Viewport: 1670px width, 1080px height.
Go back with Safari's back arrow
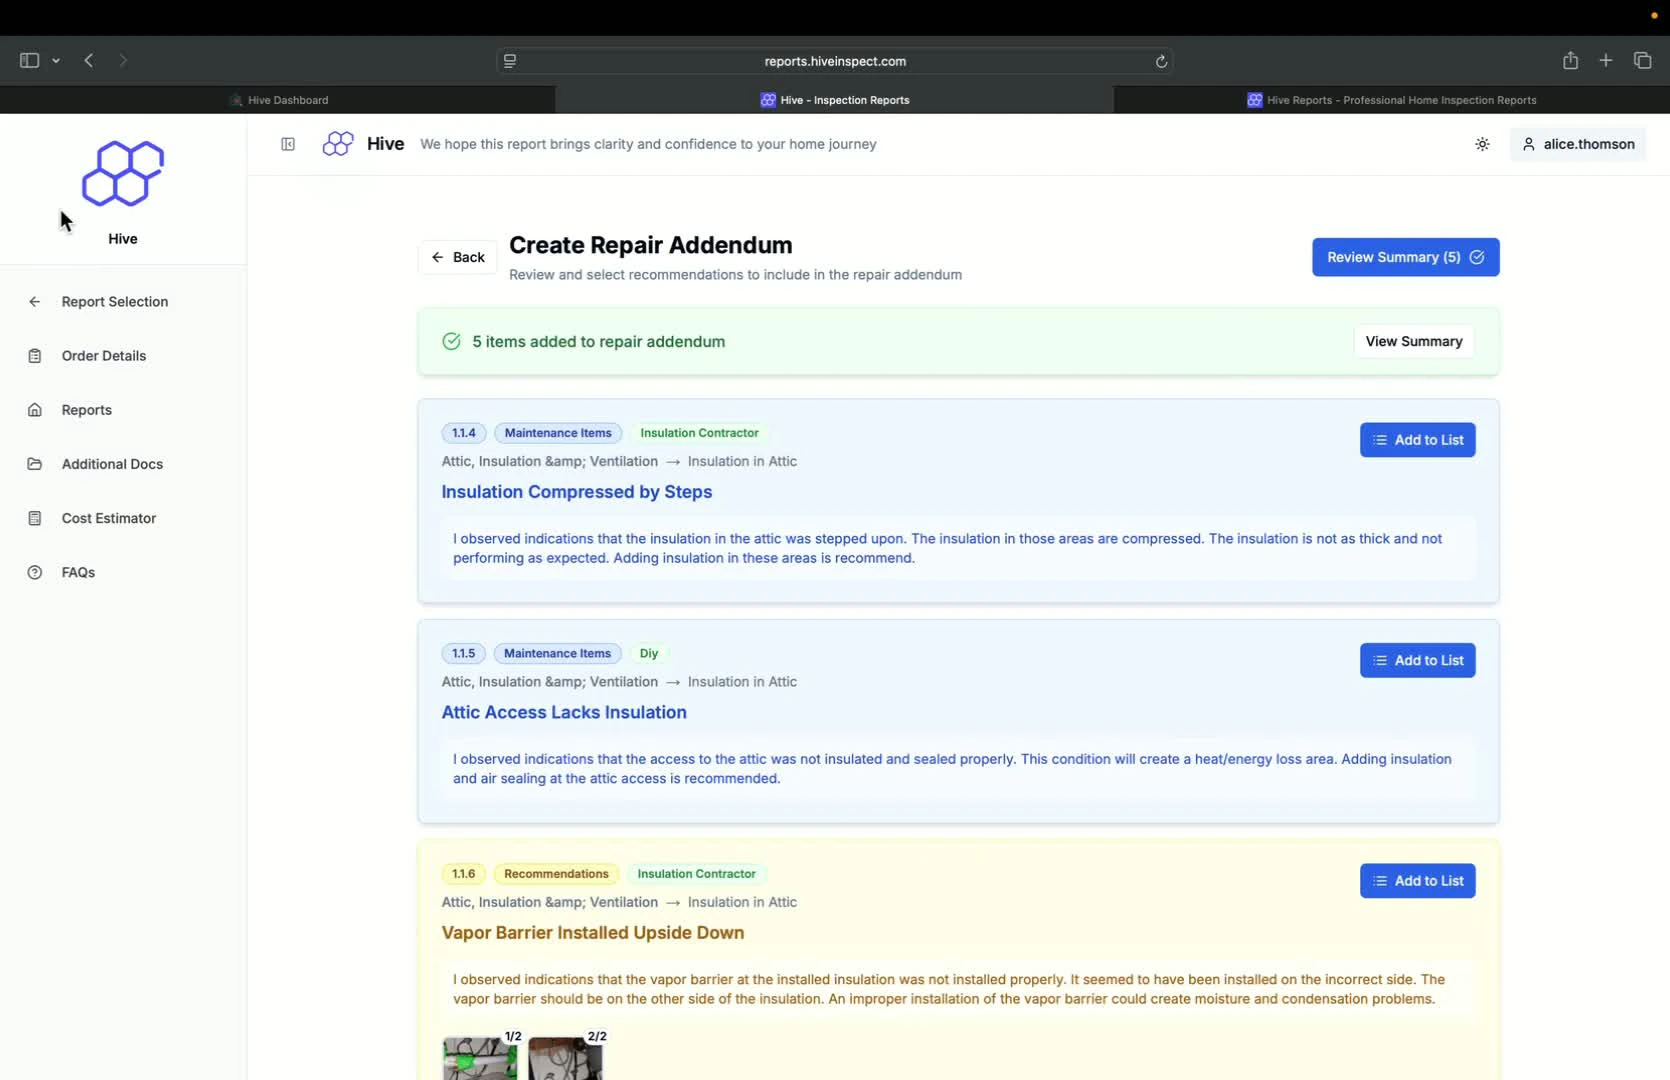[x=89, y=60]
